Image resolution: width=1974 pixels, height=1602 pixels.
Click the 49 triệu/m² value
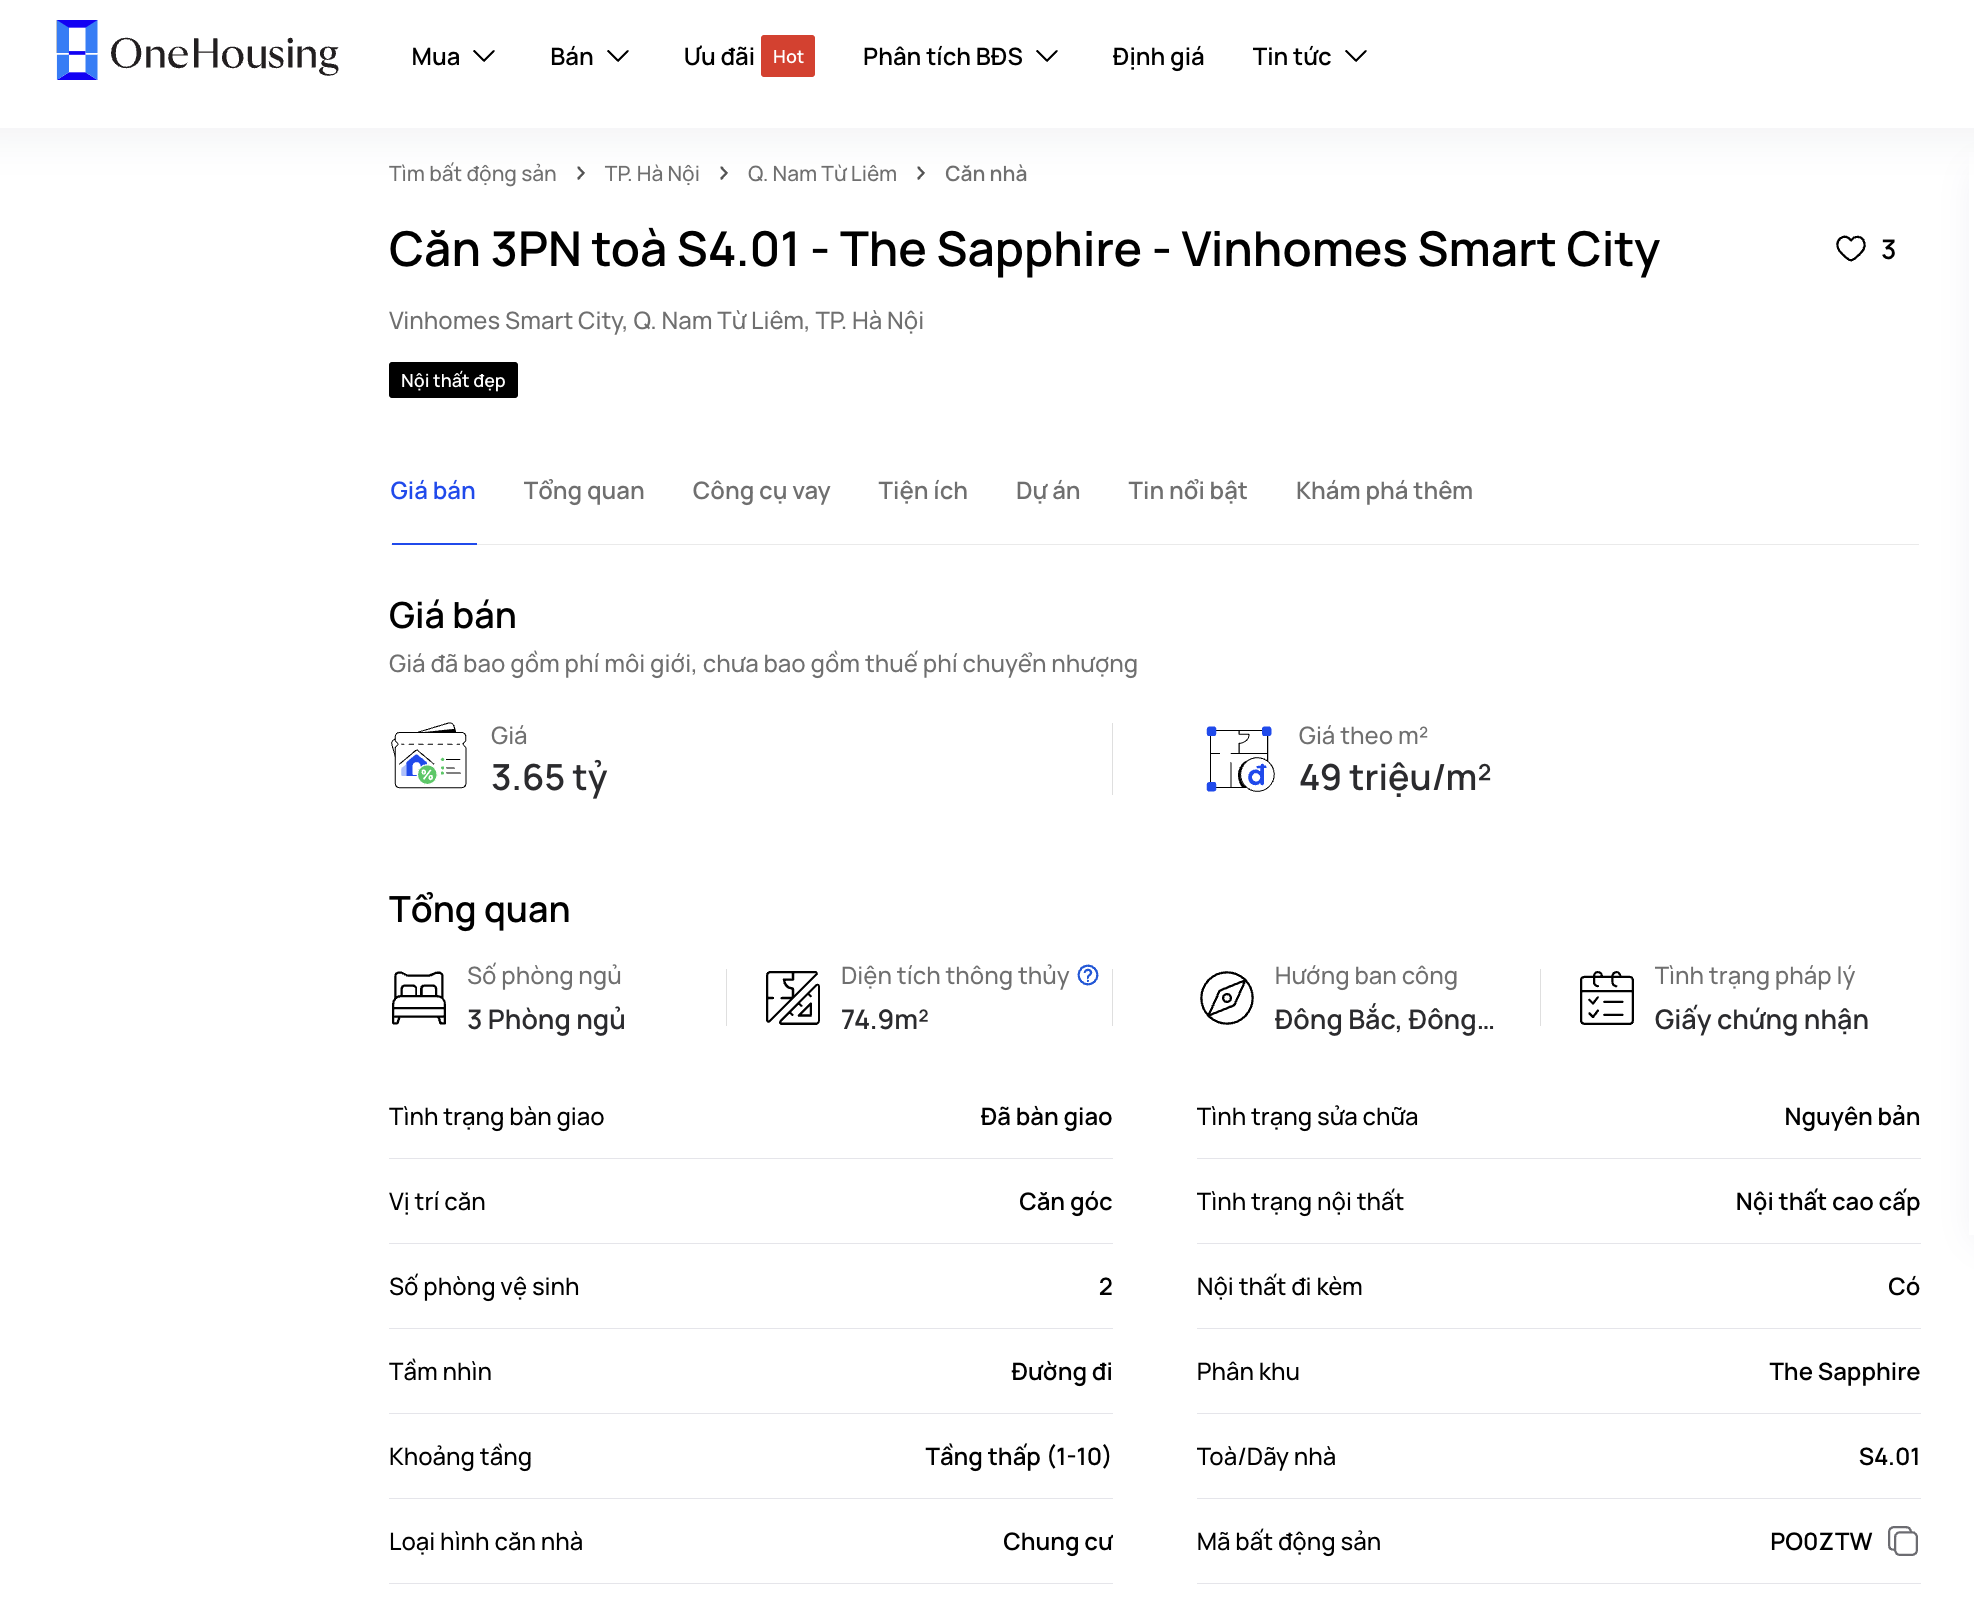coord(1395,777)
